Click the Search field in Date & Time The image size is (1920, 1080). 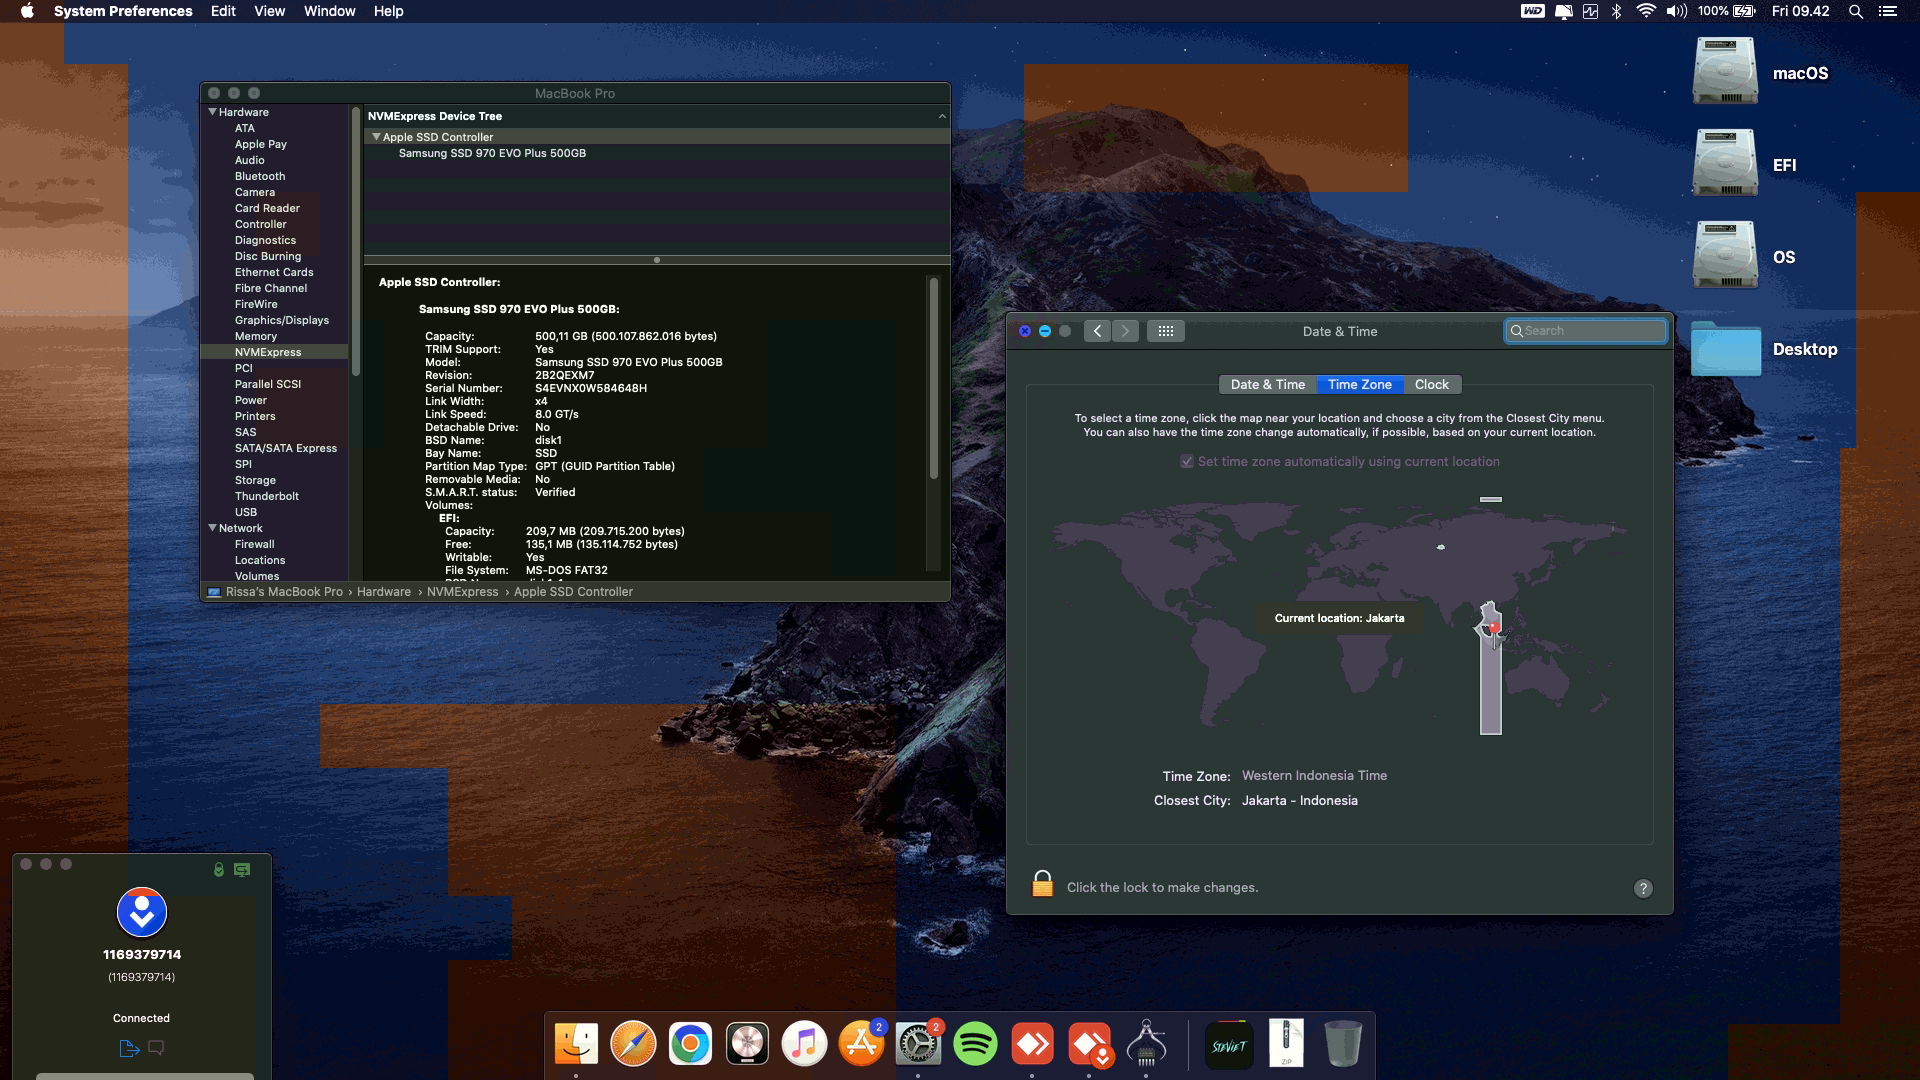click(1586, 331)
